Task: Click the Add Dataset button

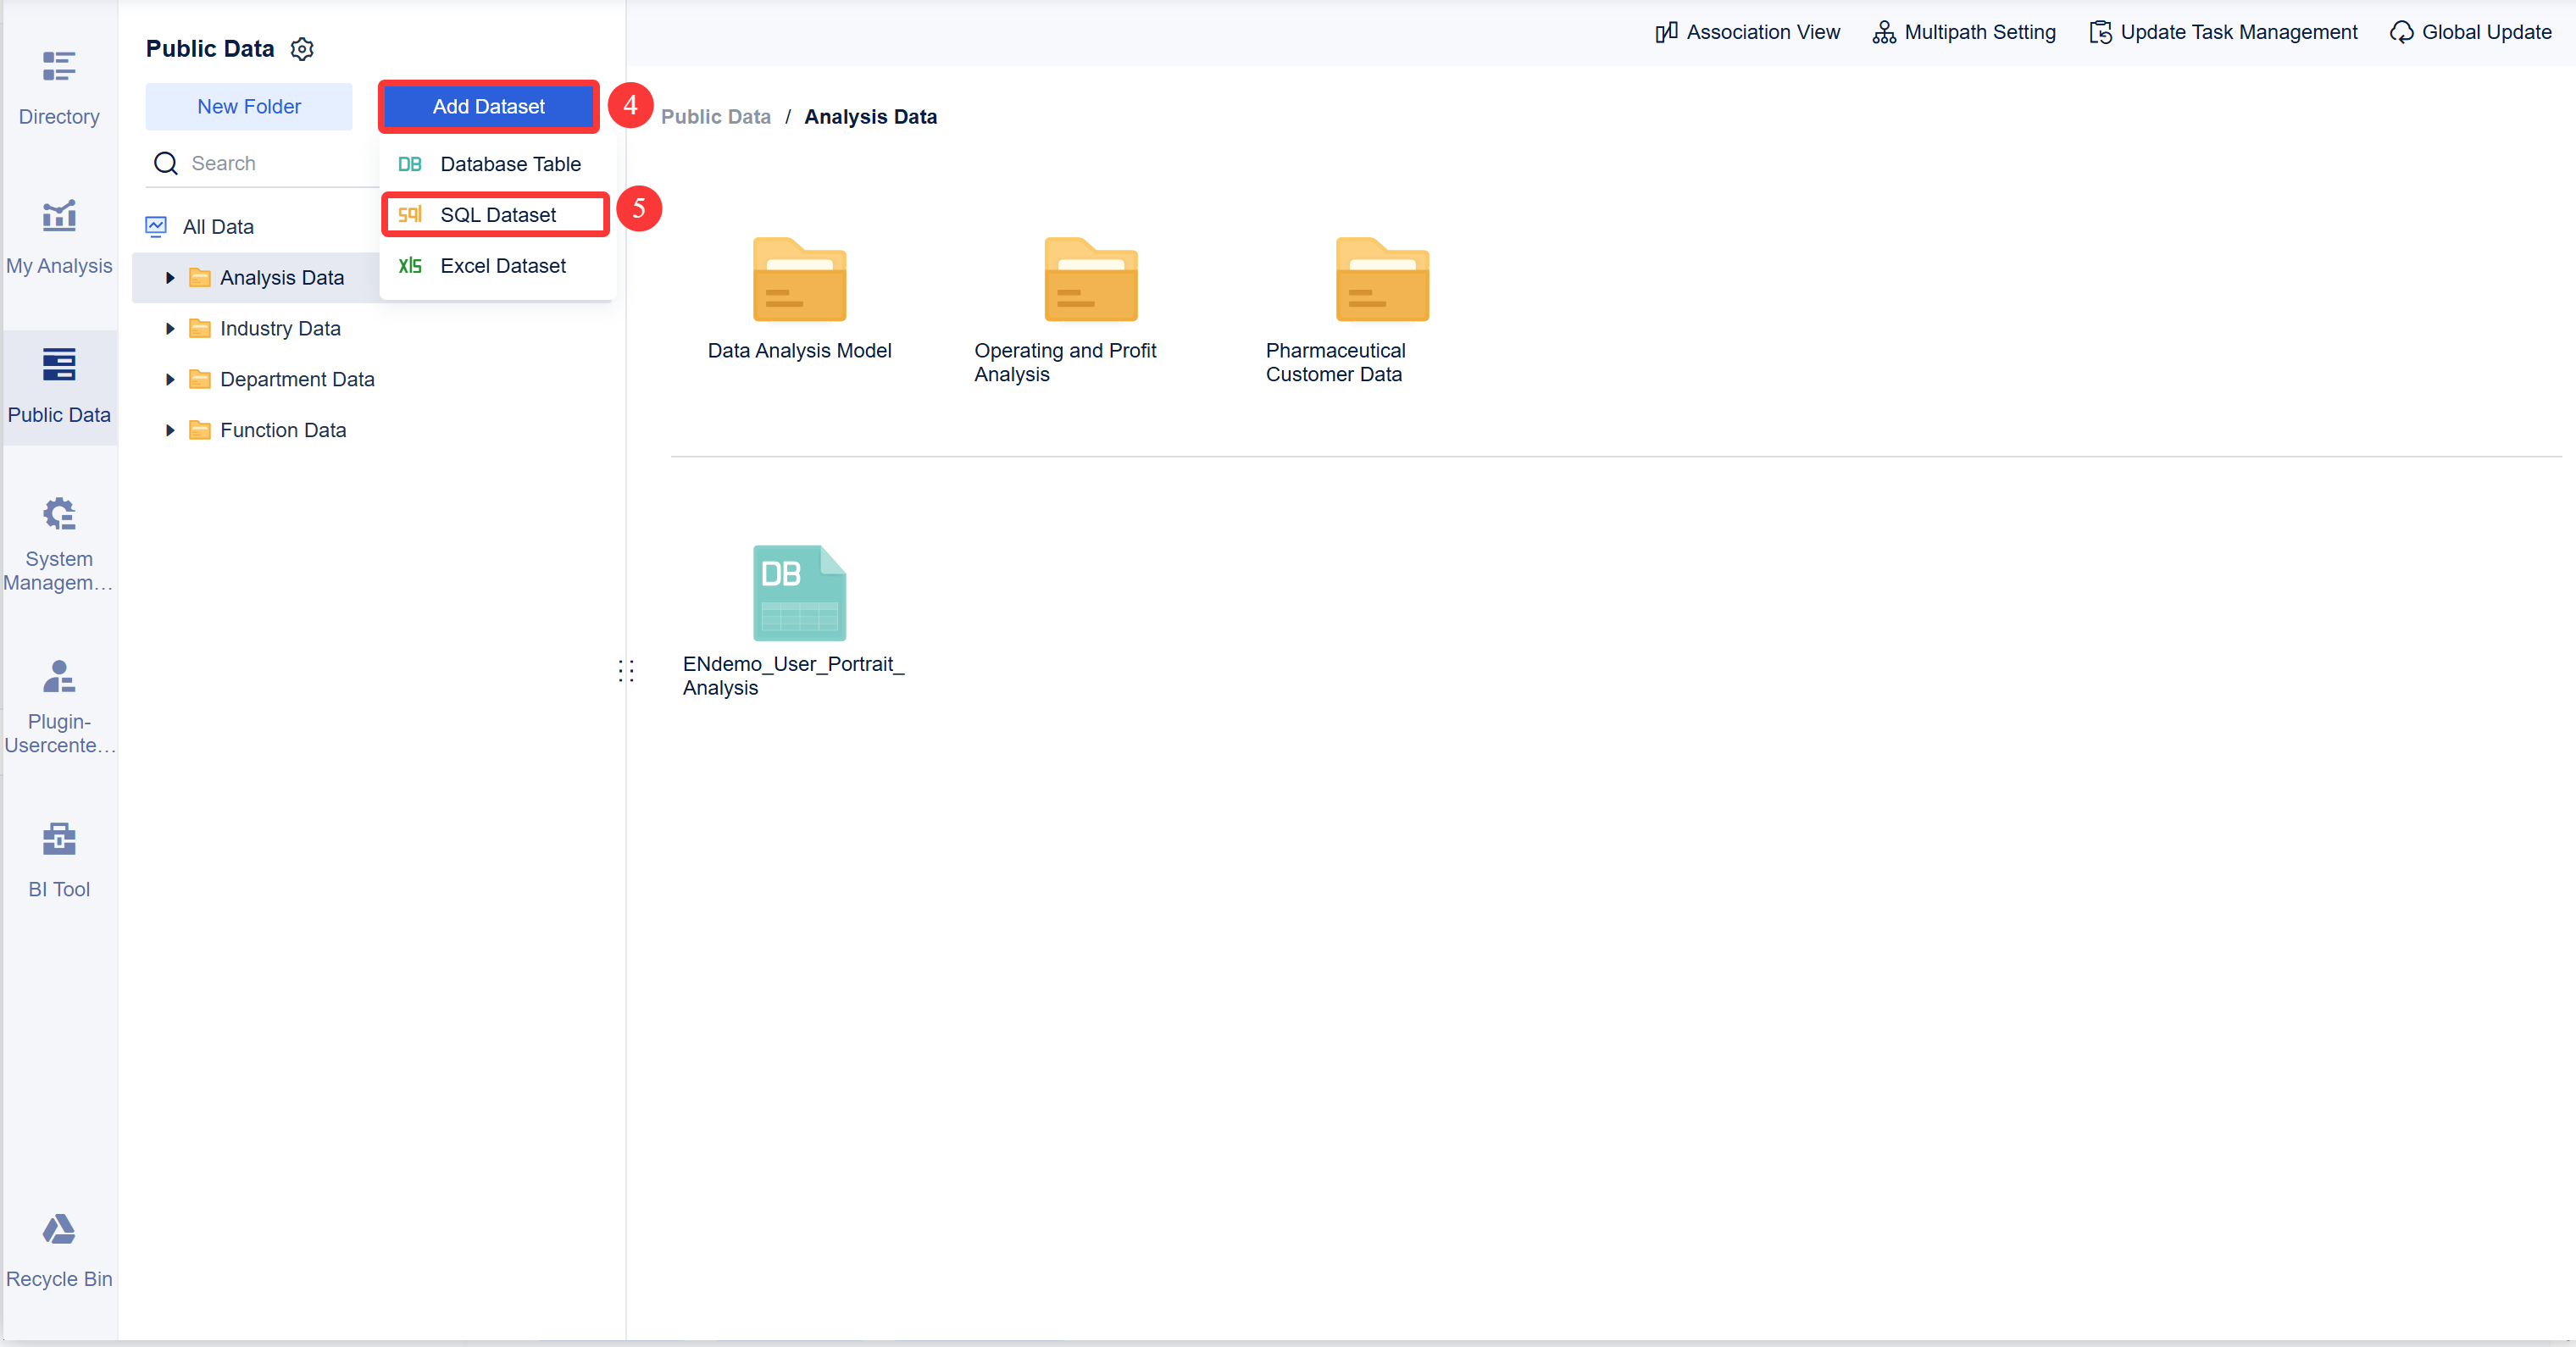Action: tap(488, 106)
